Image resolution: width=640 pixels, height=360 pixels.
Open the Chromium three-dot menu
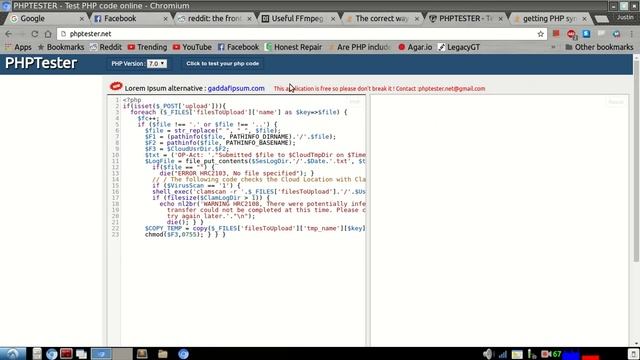pyautogui.click(x=632, y=34)
